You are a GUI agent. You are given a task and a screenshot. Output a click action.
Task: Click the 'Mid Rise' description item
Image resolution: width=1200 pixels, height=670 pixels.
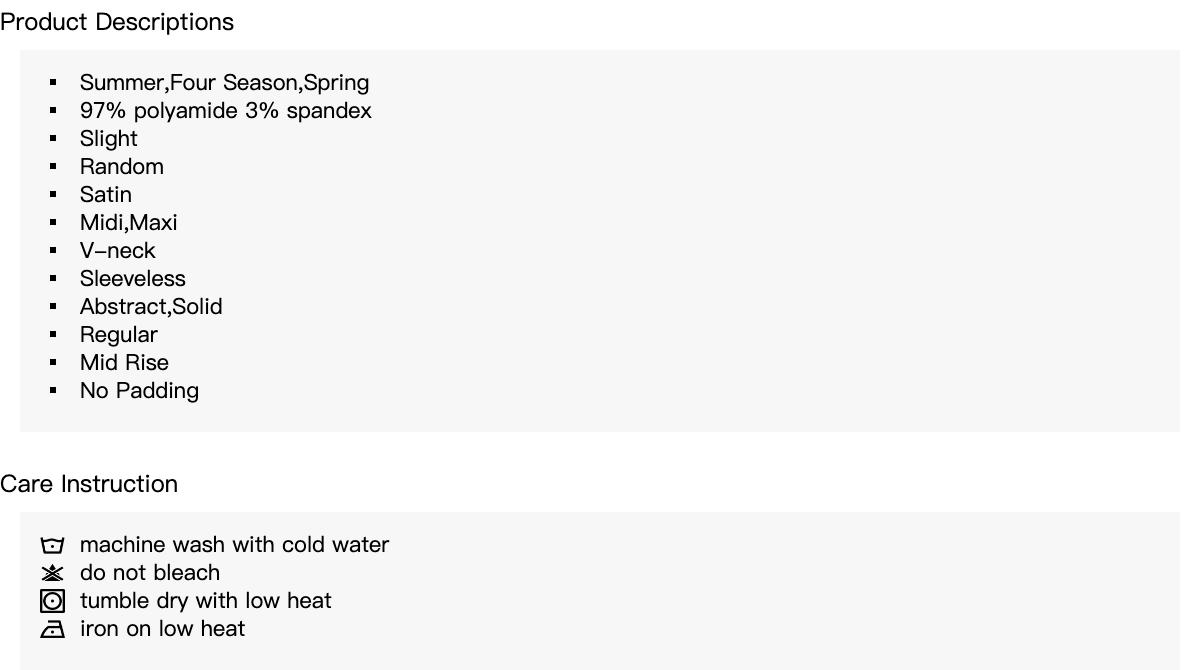coord(124,363)
